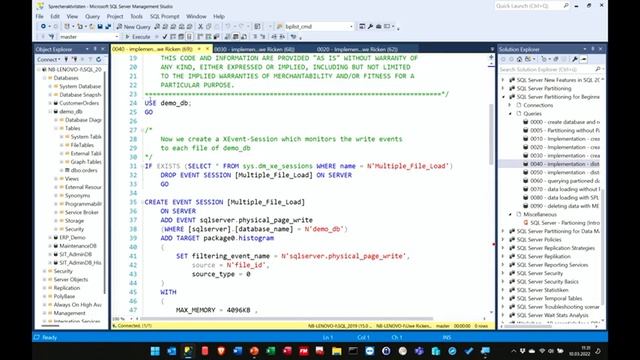Click the editor vertical scrollbar thumb
This screenshot has width=640, height=360.
tap(491, 135)
